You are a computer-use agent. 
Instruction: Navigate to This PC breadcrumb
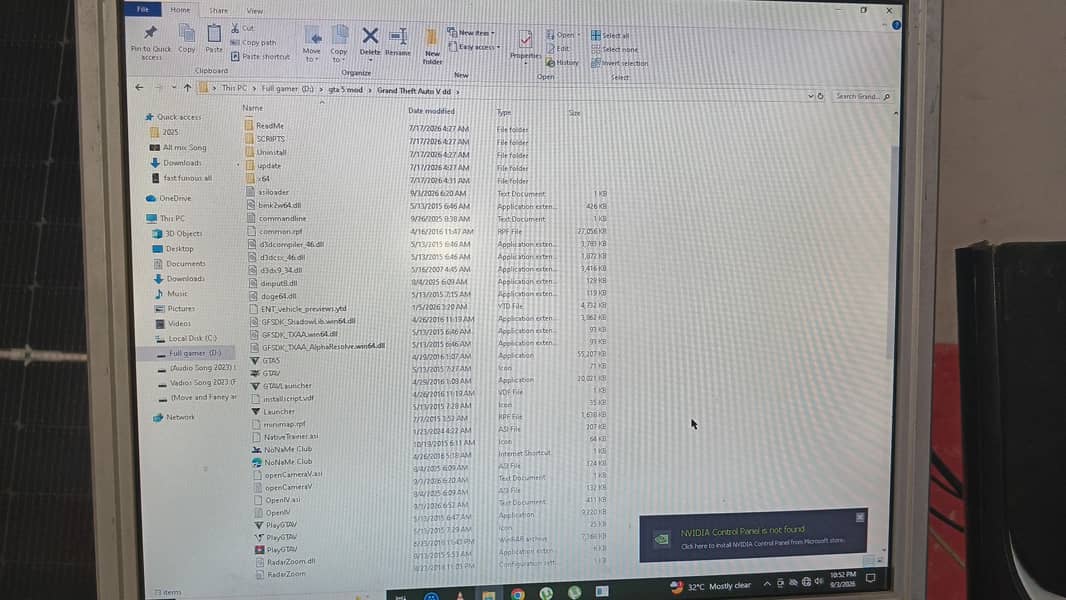click(234, 88)
